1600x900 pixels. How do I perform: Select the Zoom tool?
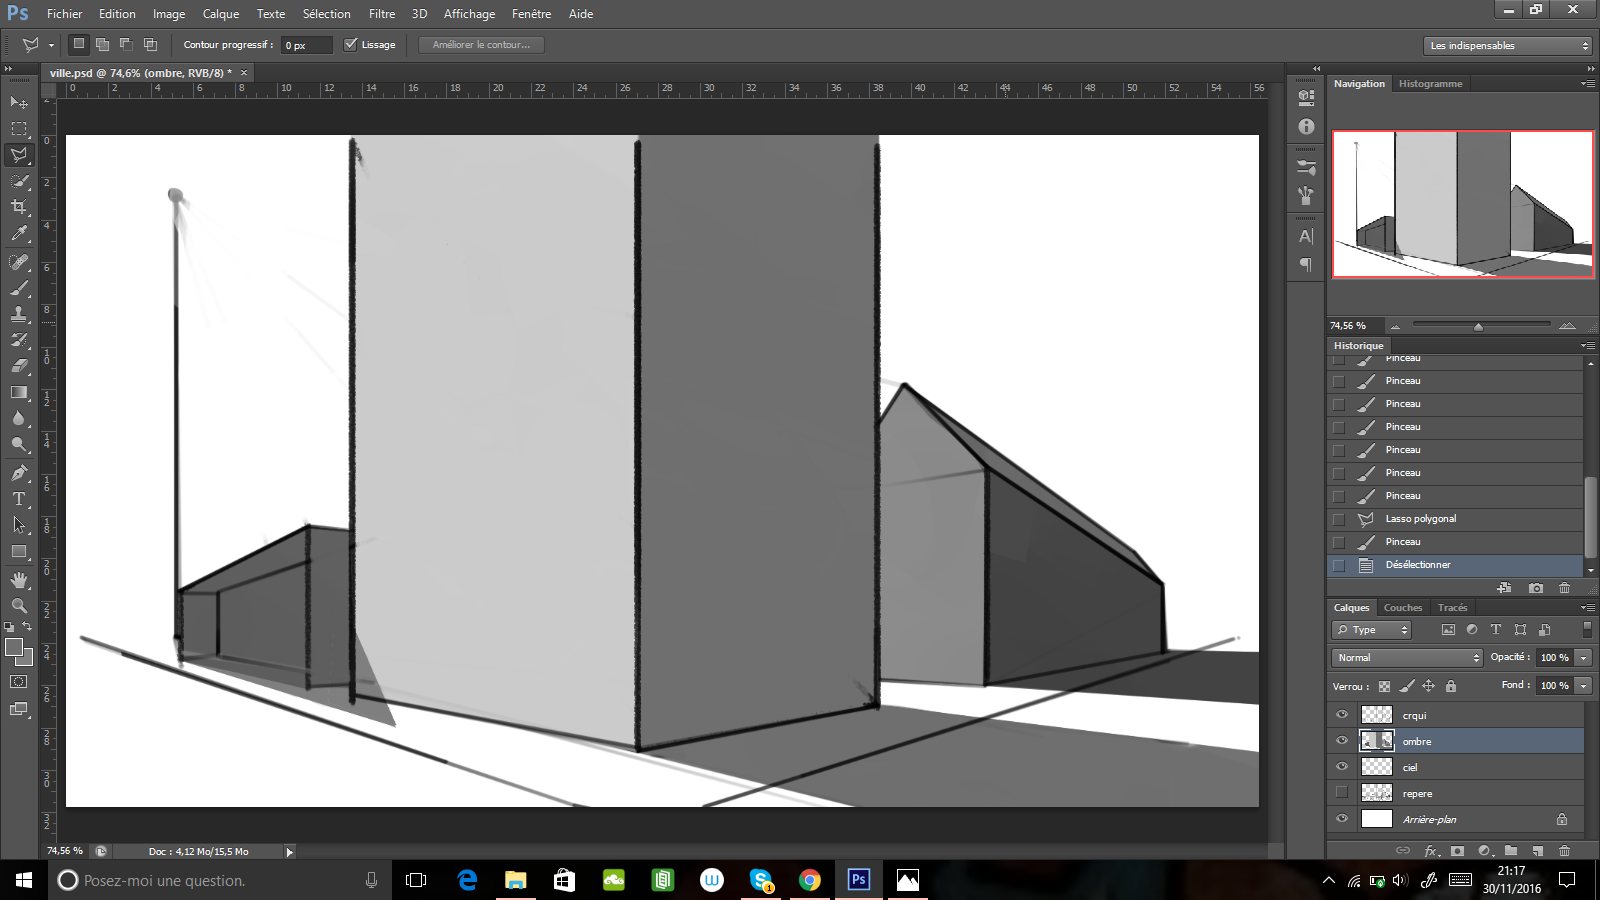[x=19, y=605]
